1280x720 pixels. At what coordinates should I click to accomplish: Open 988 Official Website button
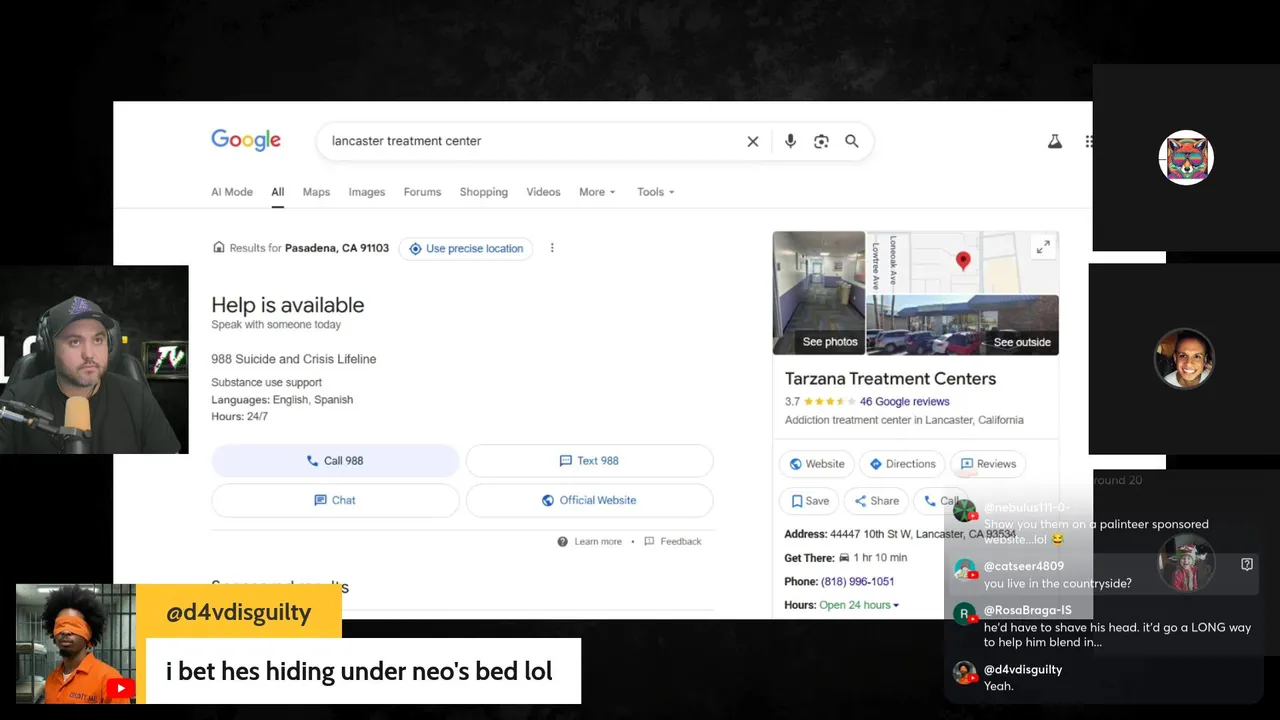point(589,500)
